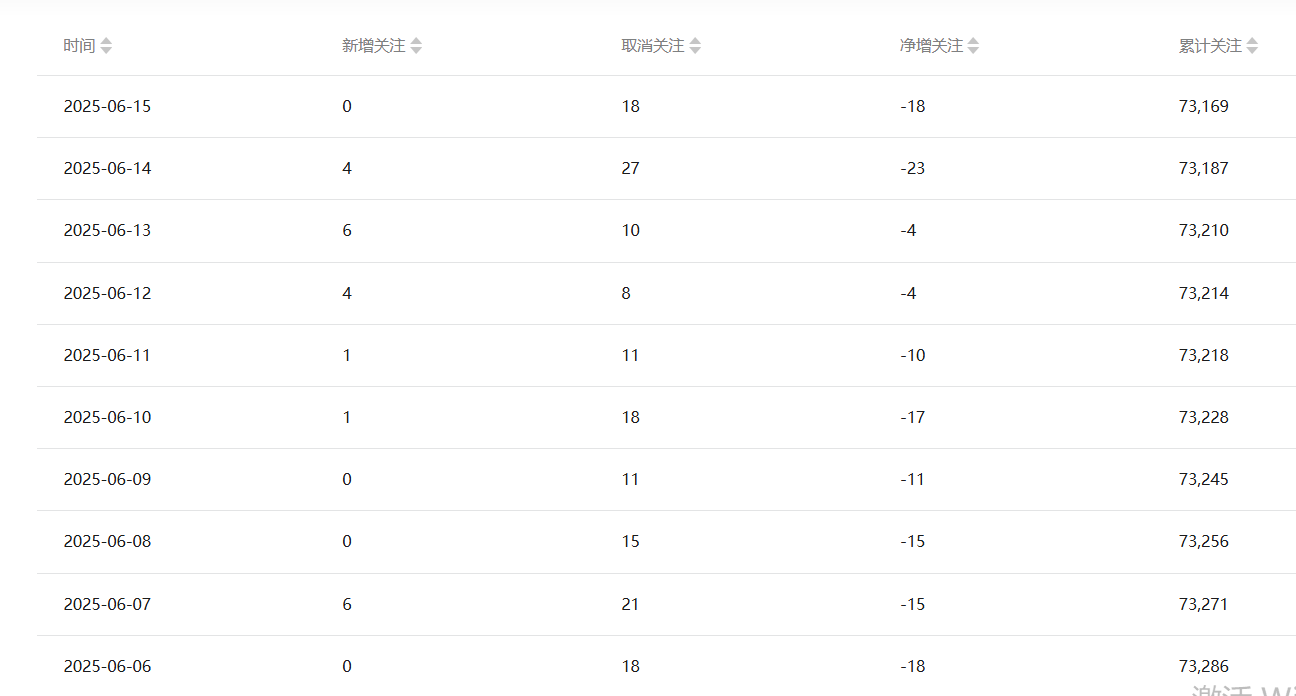The height and width of the screenshot is (696, 1296).
Task: Select cumulative value 73,210
Action: 1203,230
